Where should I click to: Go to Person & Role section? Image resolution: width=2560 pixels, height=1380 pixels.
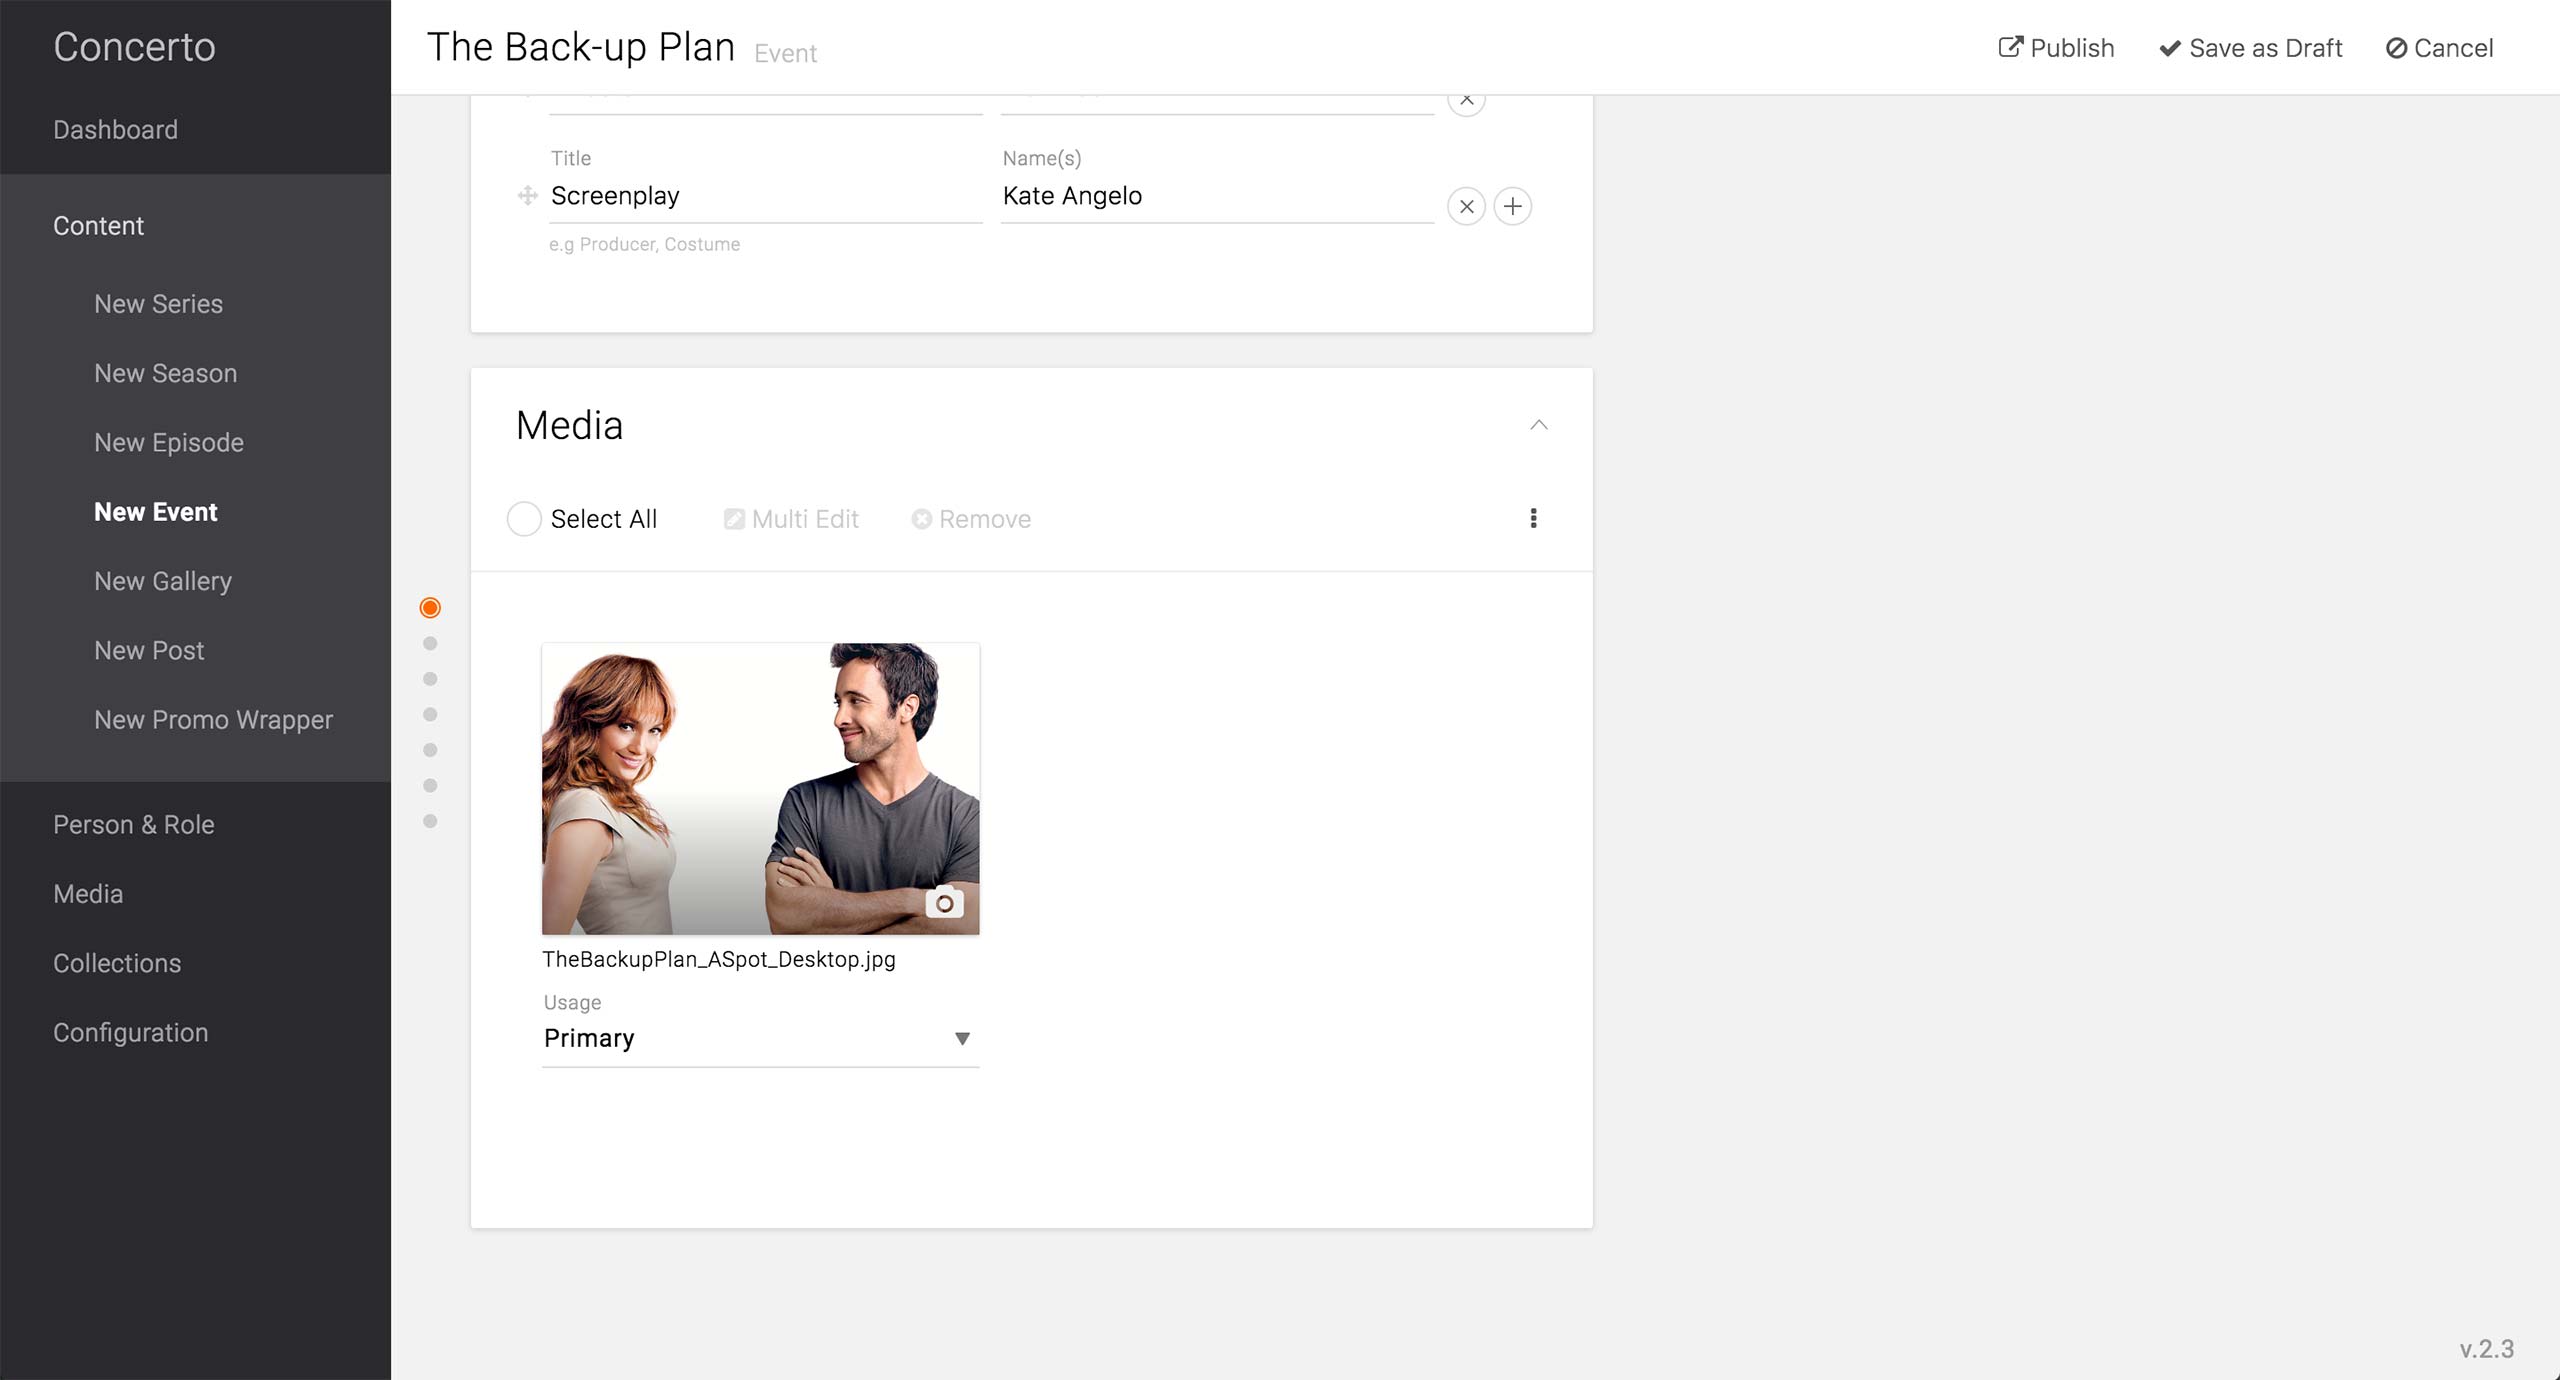pyautogui.click(x=134, y=825)
